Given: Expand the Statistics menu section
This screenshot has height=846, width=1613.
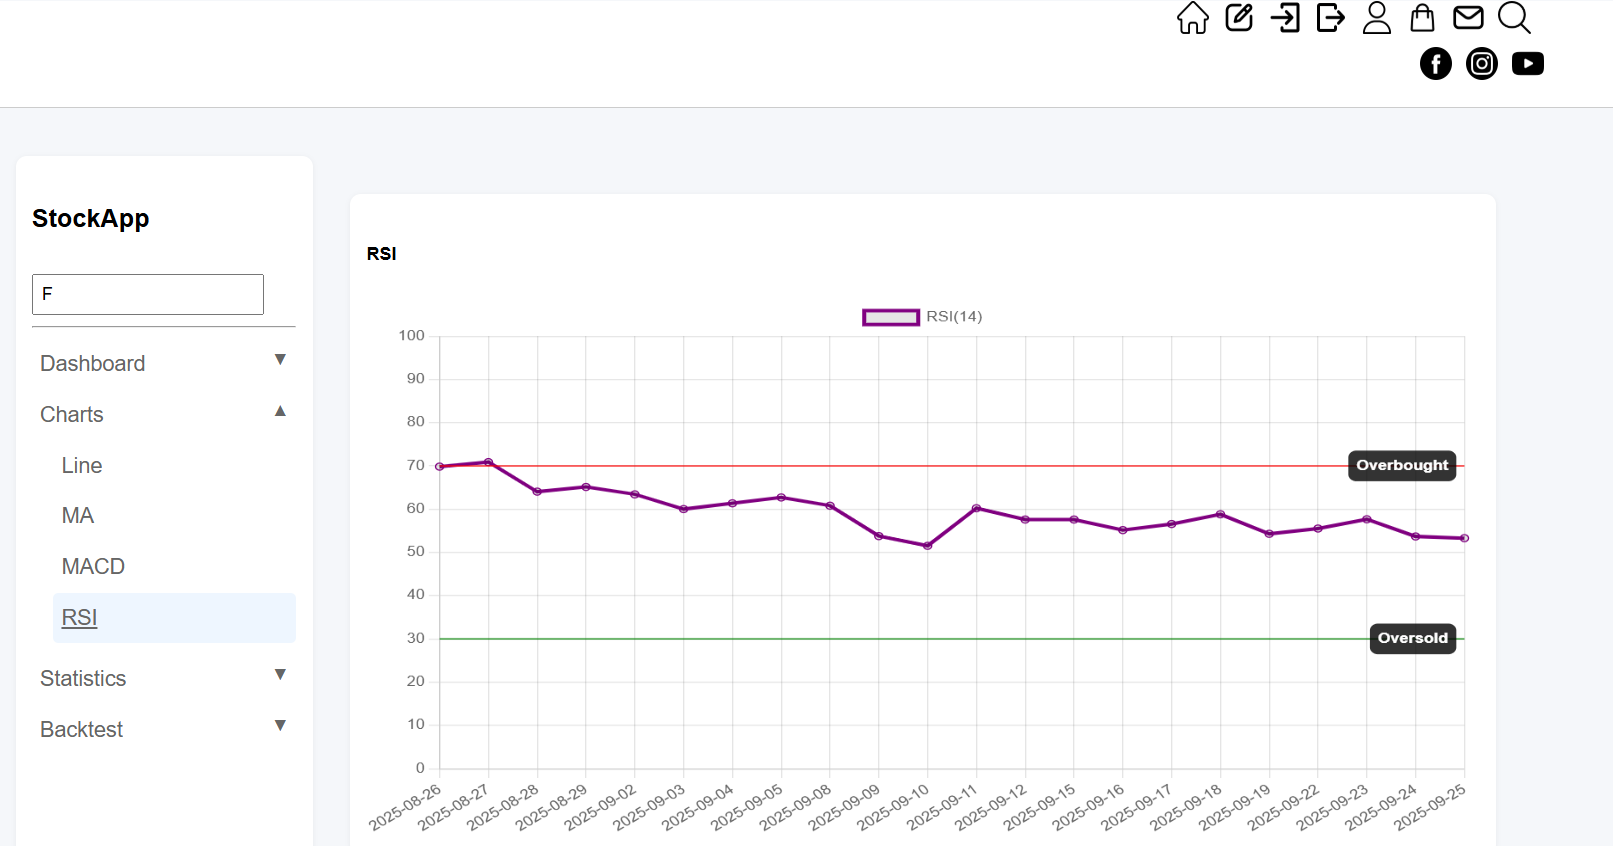Looking at the screenshot, I should pos(164,678).
